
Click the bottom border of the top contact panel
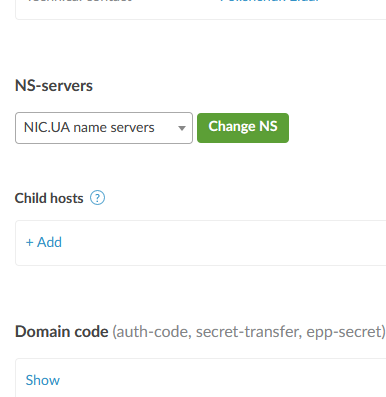tap(200, 19)
